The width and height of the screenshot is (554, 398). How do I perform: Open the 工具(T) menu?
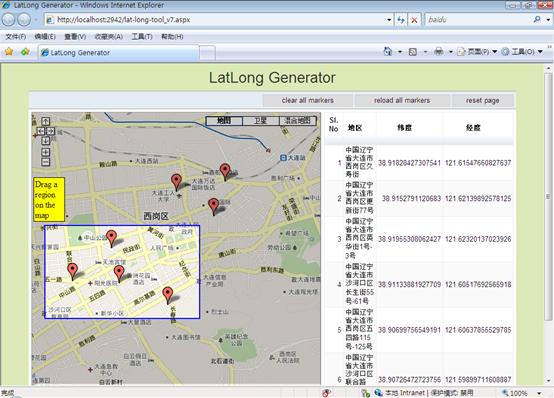142,36
